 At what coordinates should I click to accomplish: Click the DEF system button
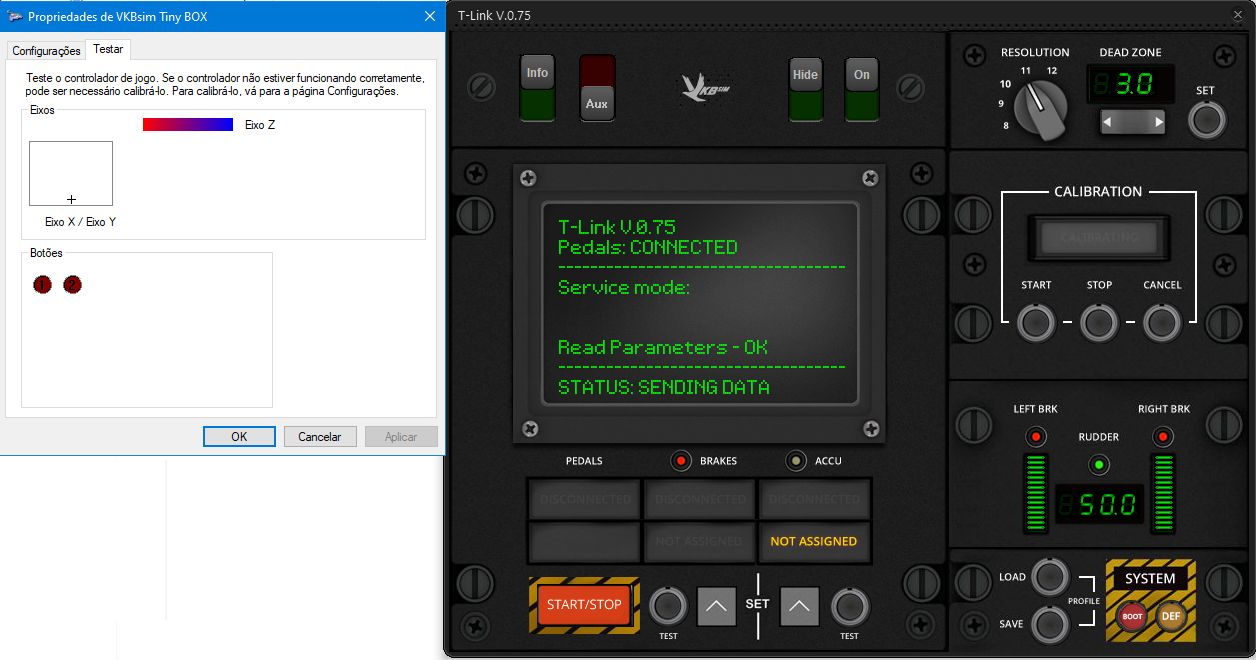point(1170,616)
